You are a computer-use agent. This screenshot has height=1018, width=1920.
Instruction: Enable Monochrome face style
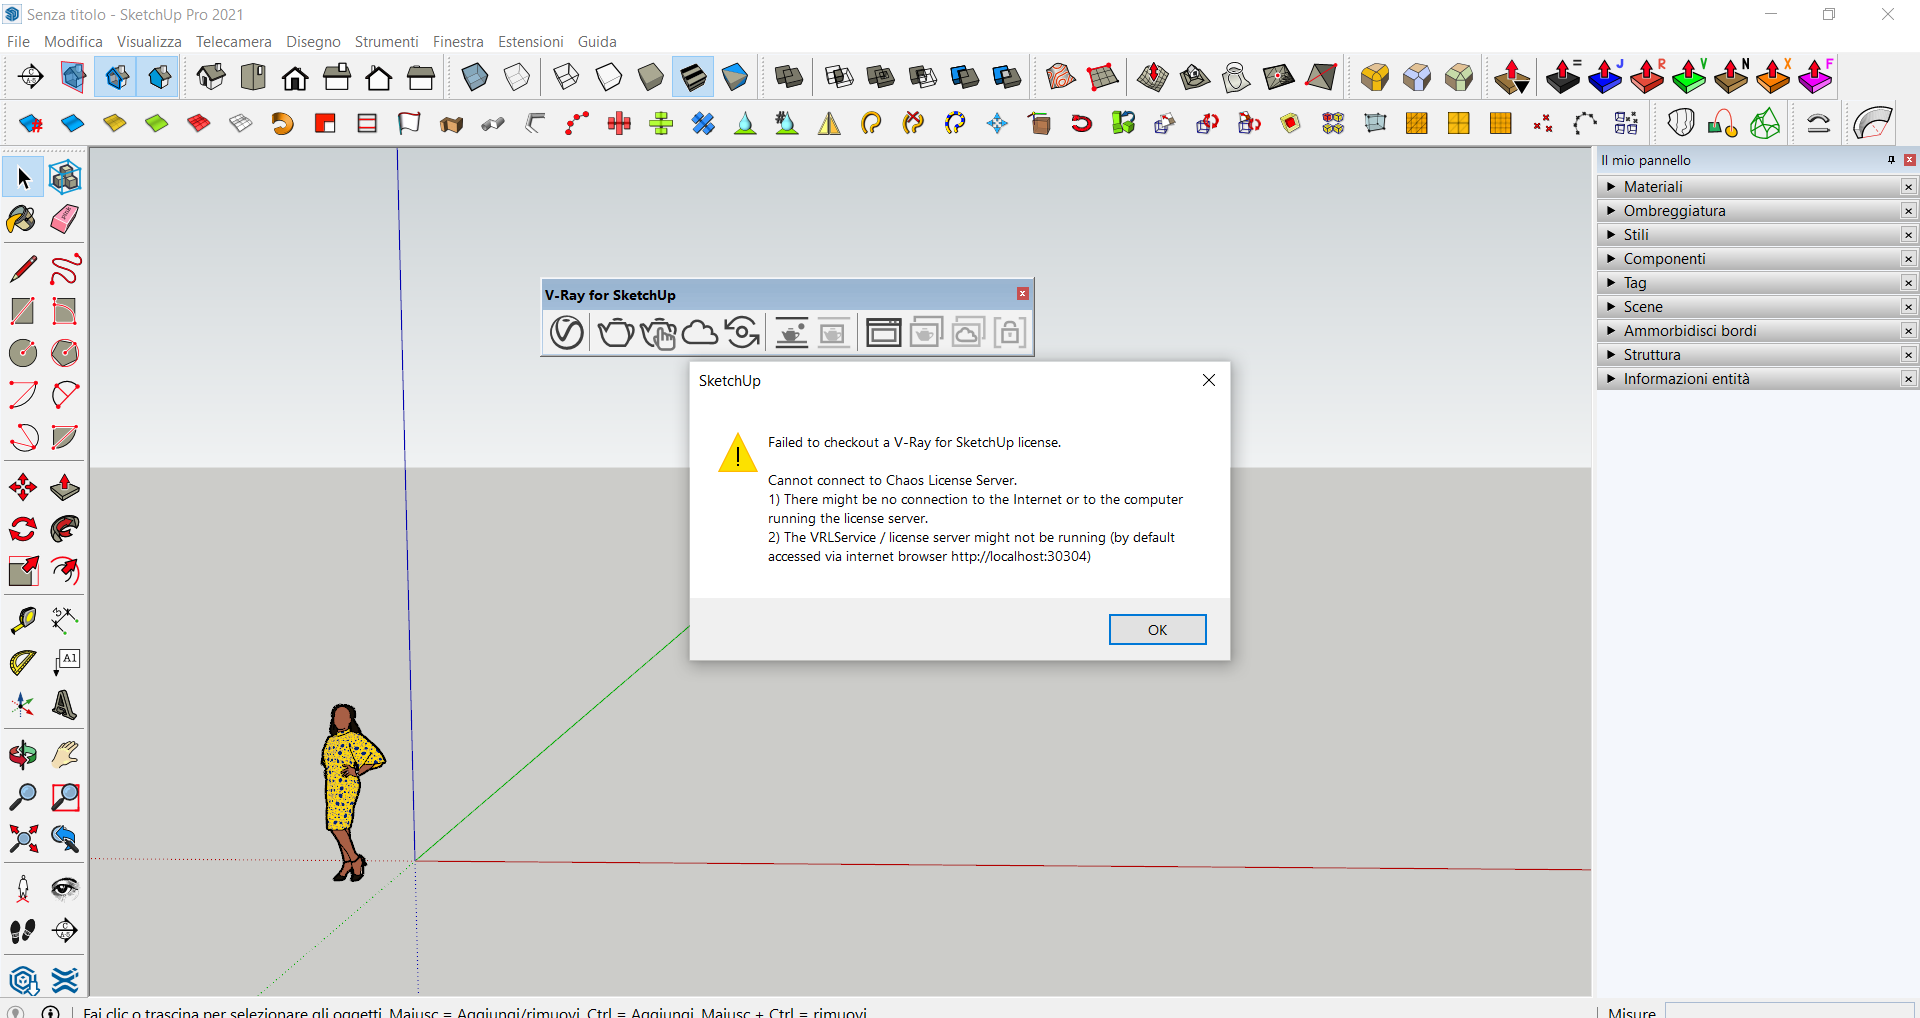pyautogui.click(x=735, y=77)
